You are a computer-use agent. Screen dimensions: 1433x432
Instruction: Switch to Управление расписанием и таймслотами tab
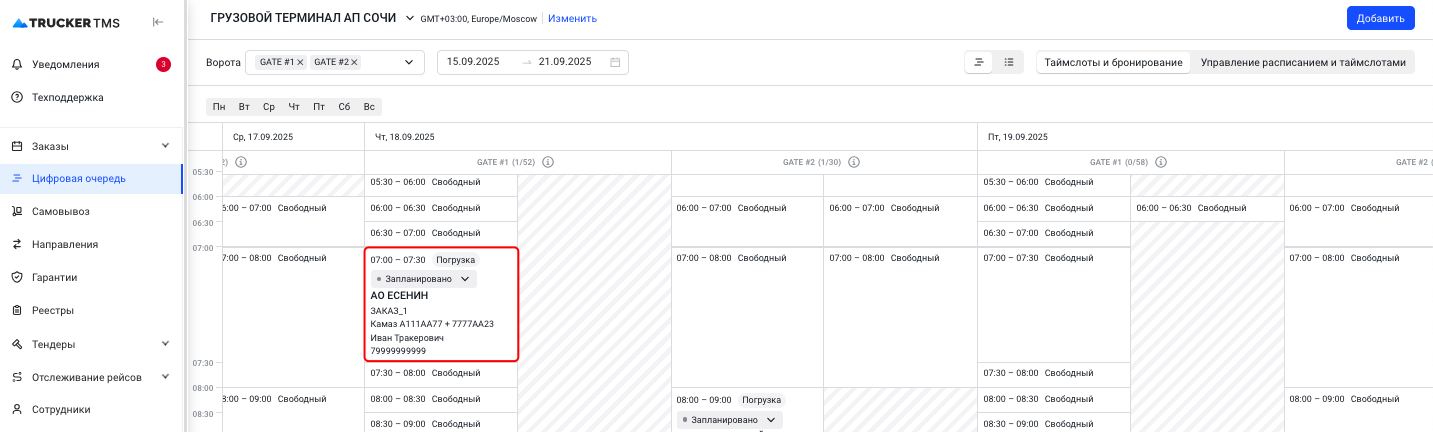[x=1302, y=62]
